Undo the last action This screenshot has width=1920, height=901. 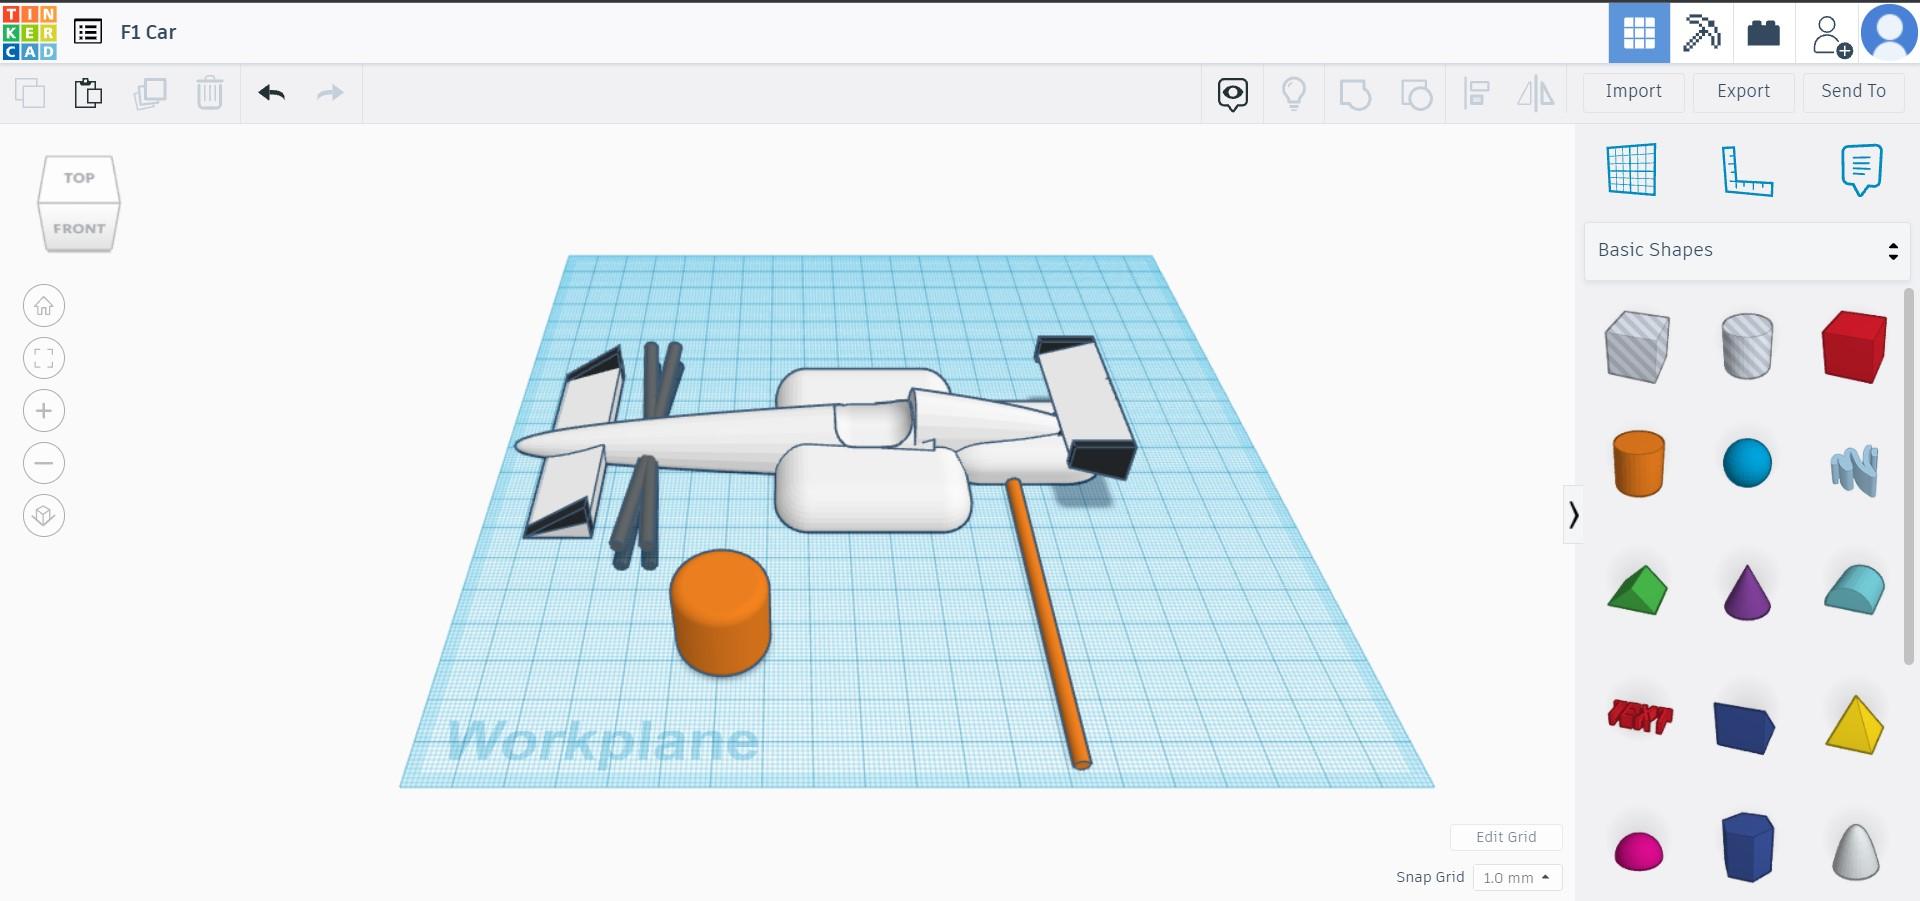tap(272, 93)
